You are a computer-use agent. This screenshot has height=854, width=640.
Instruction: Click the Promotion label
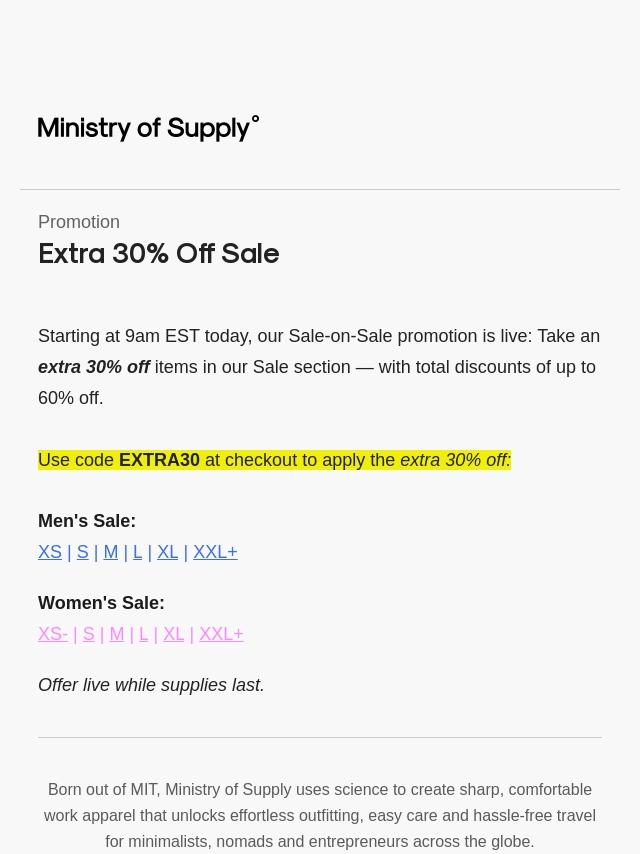point(79,222)
